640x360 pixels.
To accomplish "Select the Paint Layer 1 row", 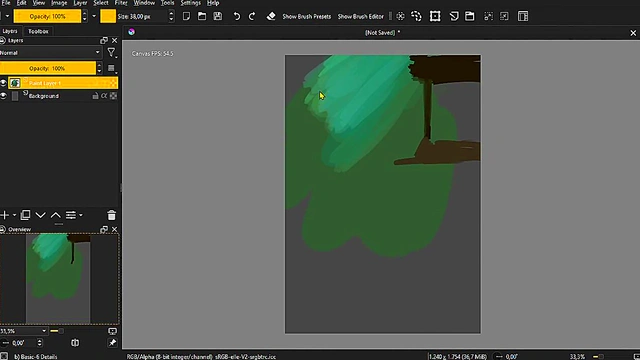I will point(59,83).
